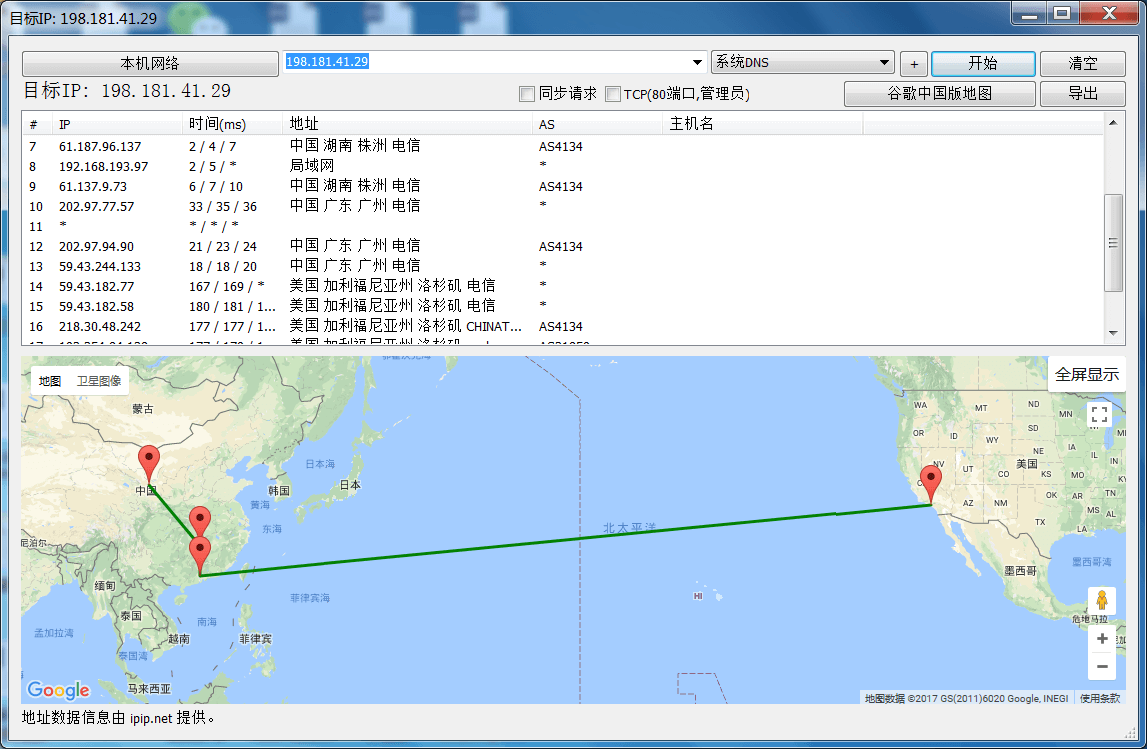Click the 时间(ms) column header

pyautogui.click(x=217, y=124)
